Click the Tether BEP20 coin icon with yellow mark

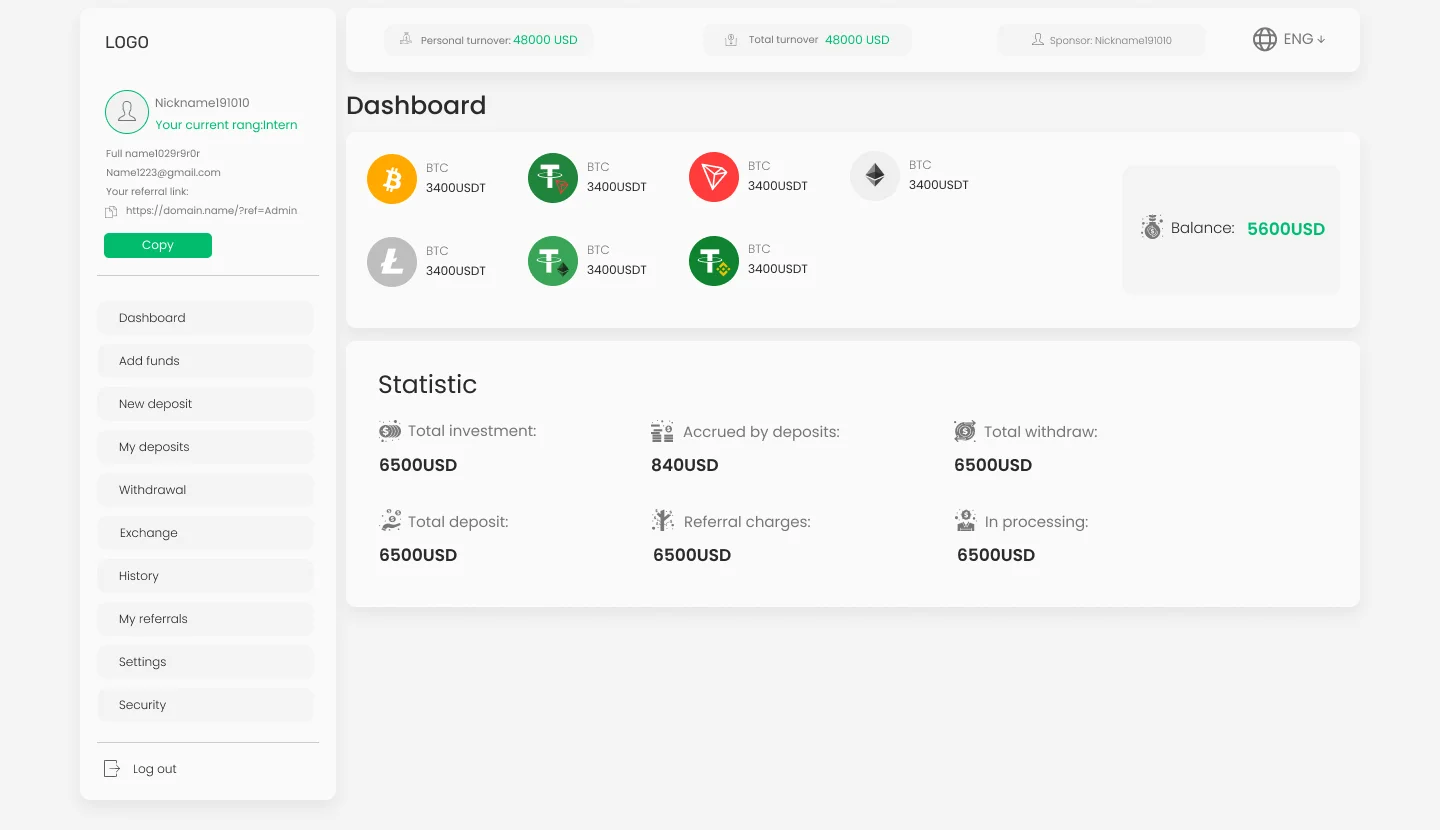click(x=714, y=261)
